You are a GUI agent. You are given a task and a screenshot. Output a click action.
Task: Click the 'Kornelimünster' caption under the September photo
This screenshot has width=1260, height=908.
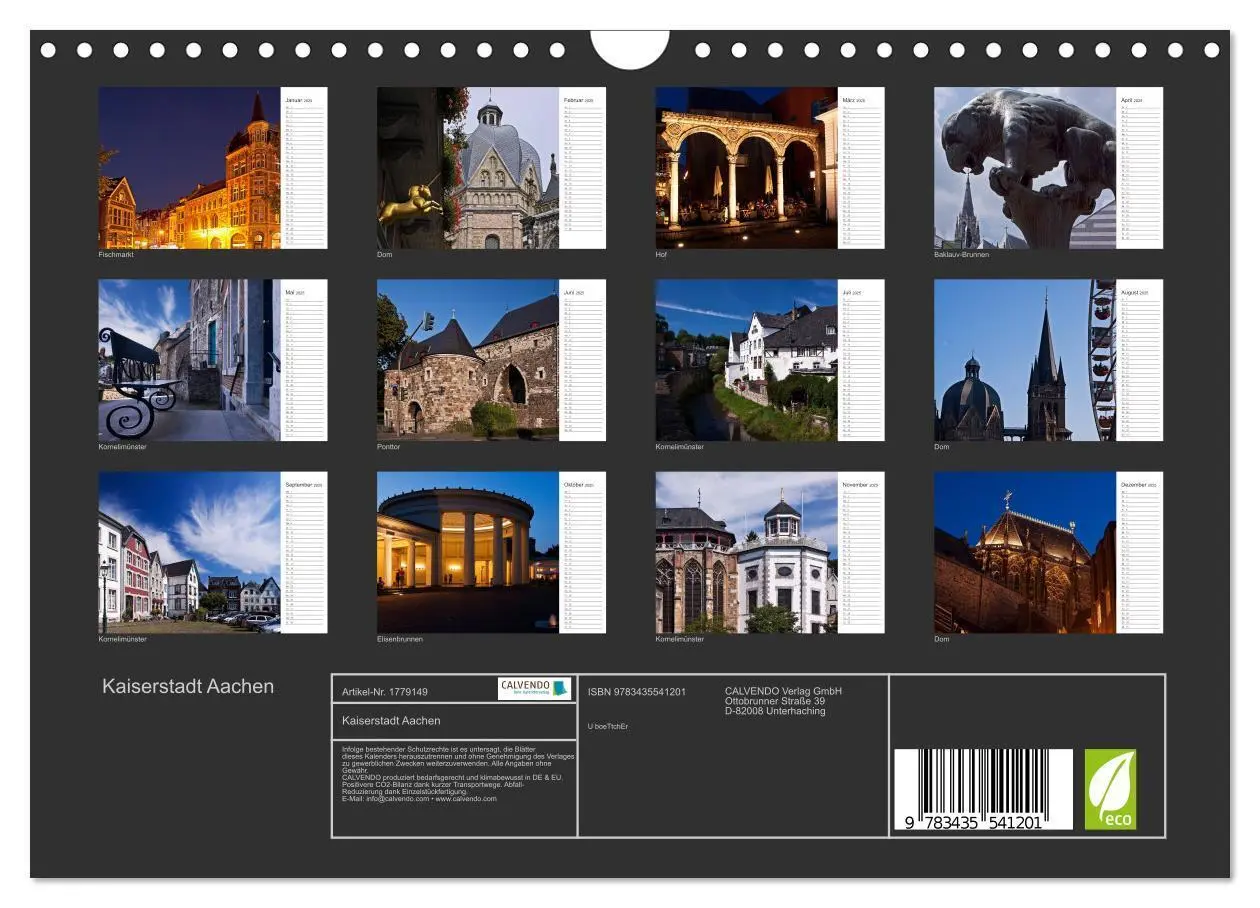tap(122, 639)
